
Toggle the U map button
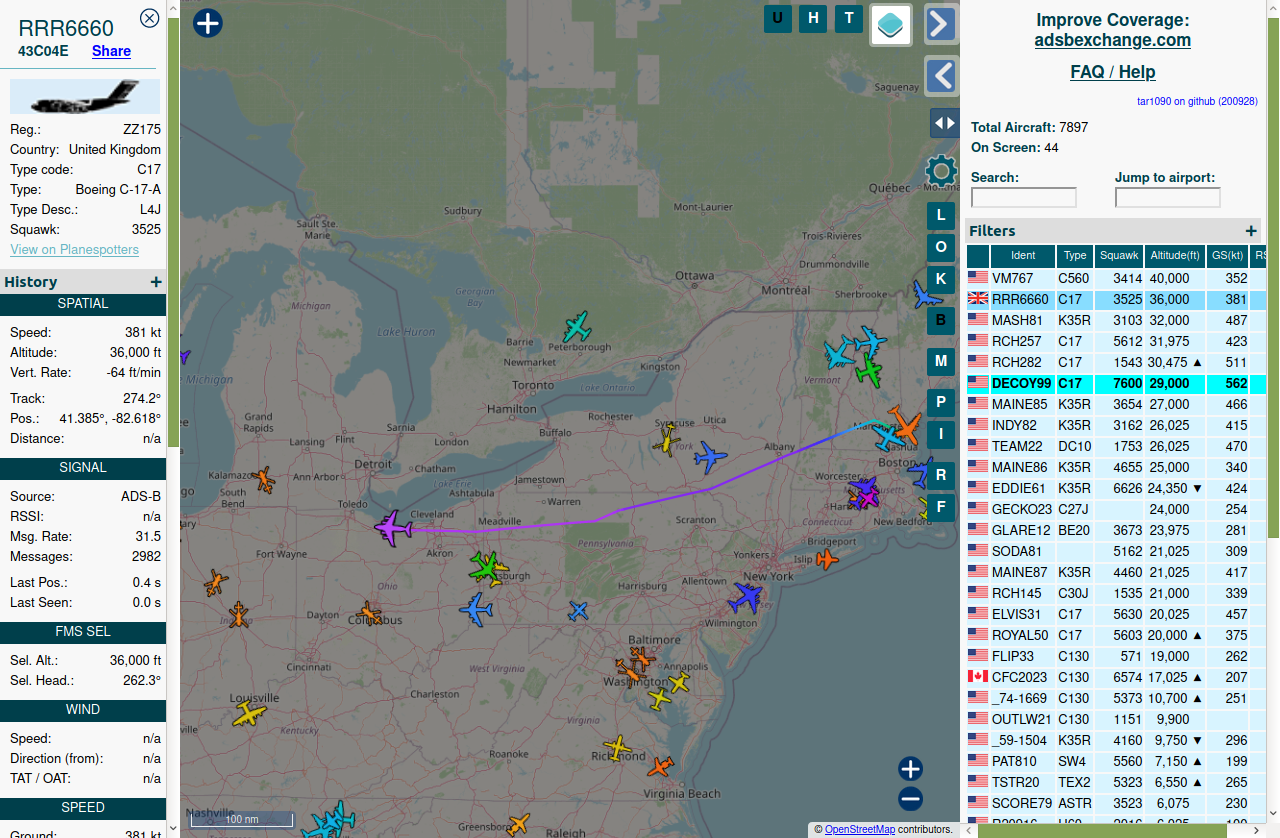[778, 18]
